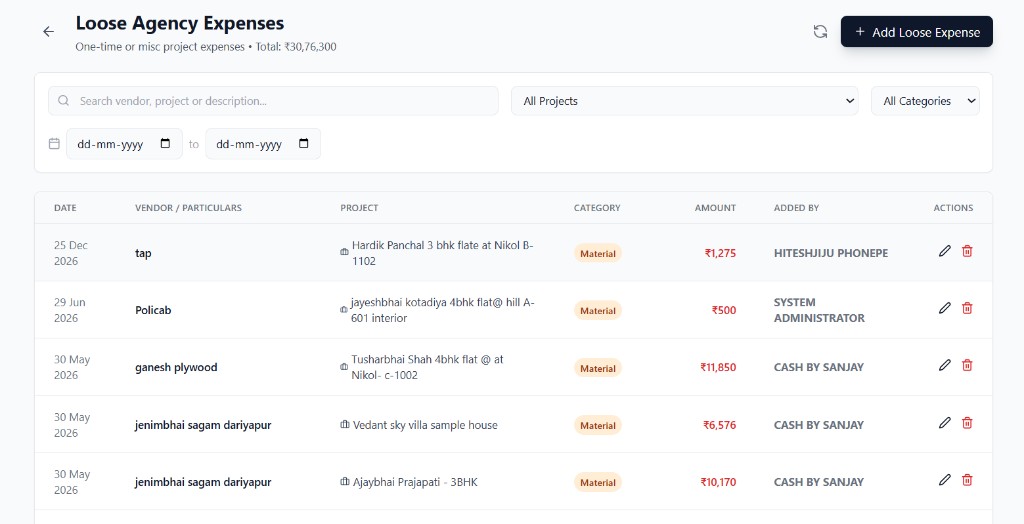
Task: Click amount ₹1,275
Action: click(x=720, y=253)
